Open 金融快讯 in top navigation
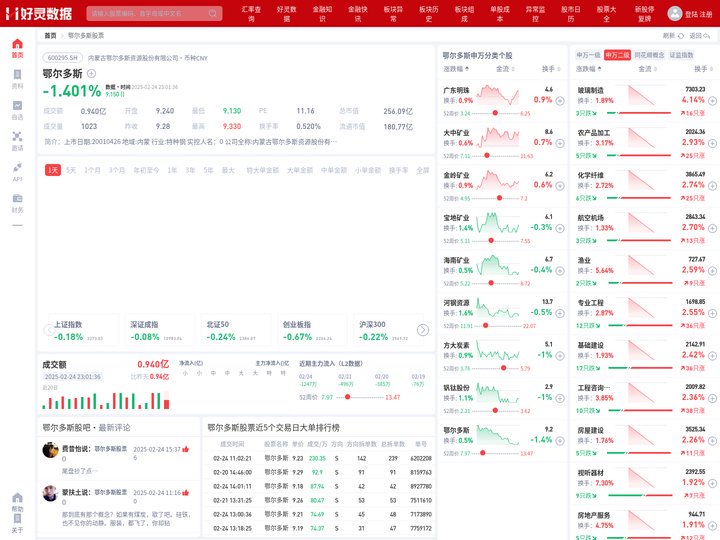 [x=358, y=13]
